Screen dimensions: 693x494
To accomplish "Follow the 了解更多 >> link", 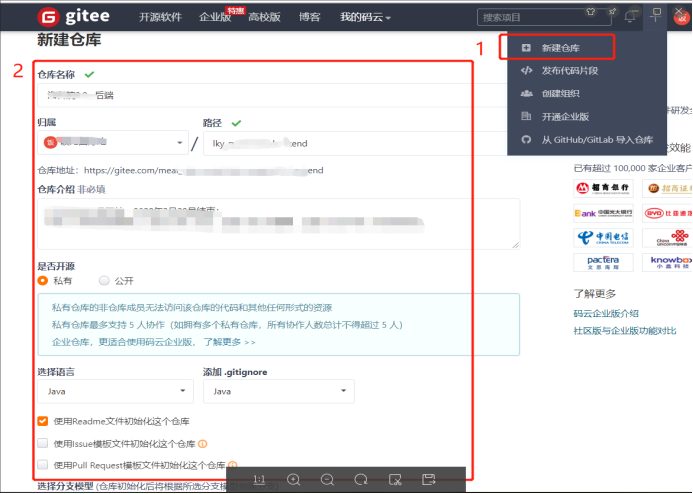I will (229, 342).
